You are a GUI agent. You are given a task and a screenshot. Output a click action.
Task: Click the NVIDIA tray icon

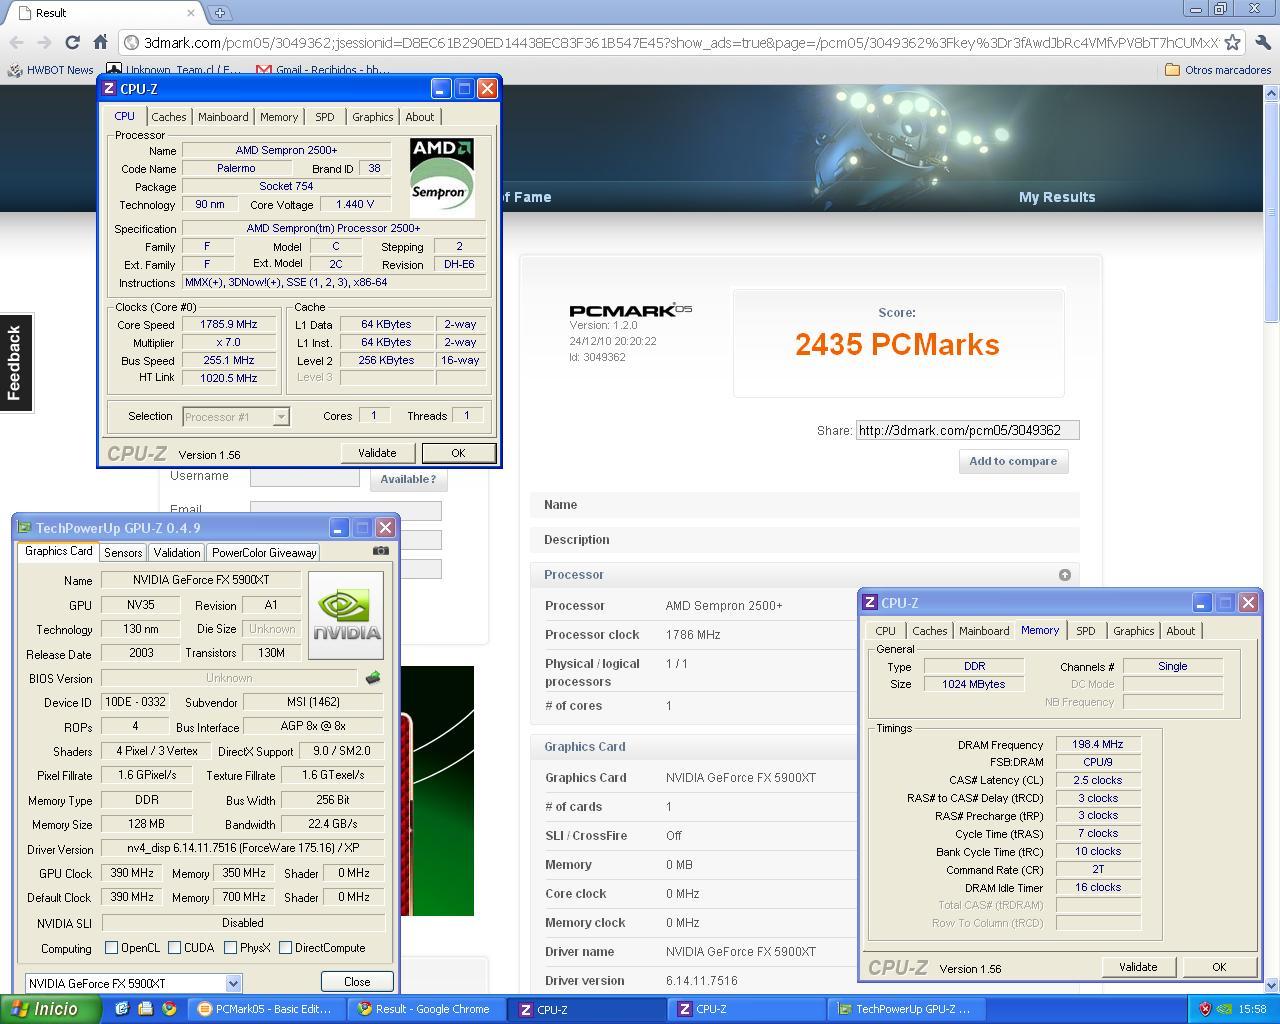(x=1224, y=1009)
